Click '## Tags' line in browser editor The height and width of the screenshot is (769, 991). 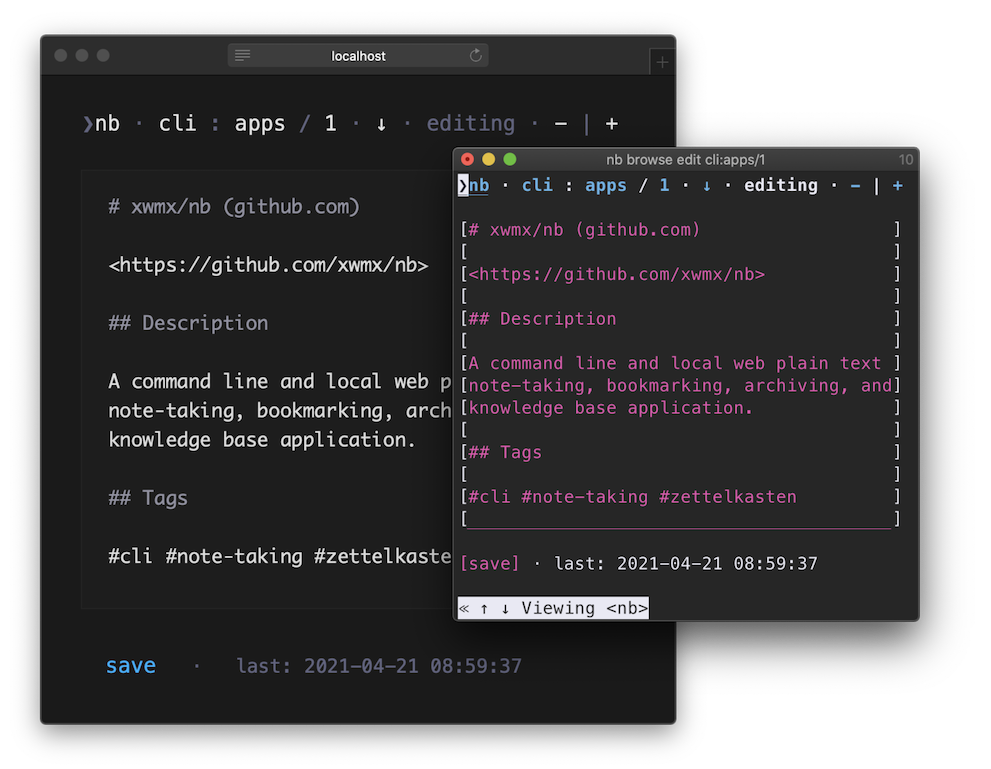point(148,498)
